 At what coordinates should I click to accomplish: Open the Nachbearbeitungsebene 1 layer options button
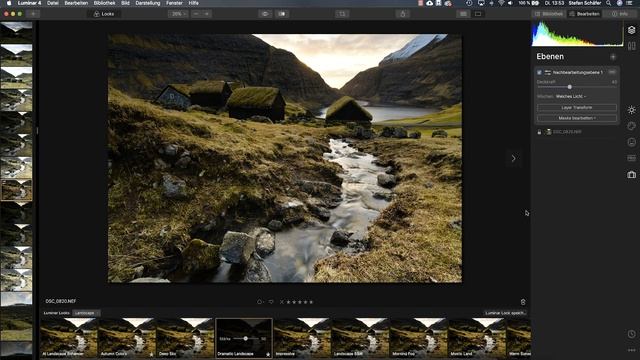[x=612, y=72]
